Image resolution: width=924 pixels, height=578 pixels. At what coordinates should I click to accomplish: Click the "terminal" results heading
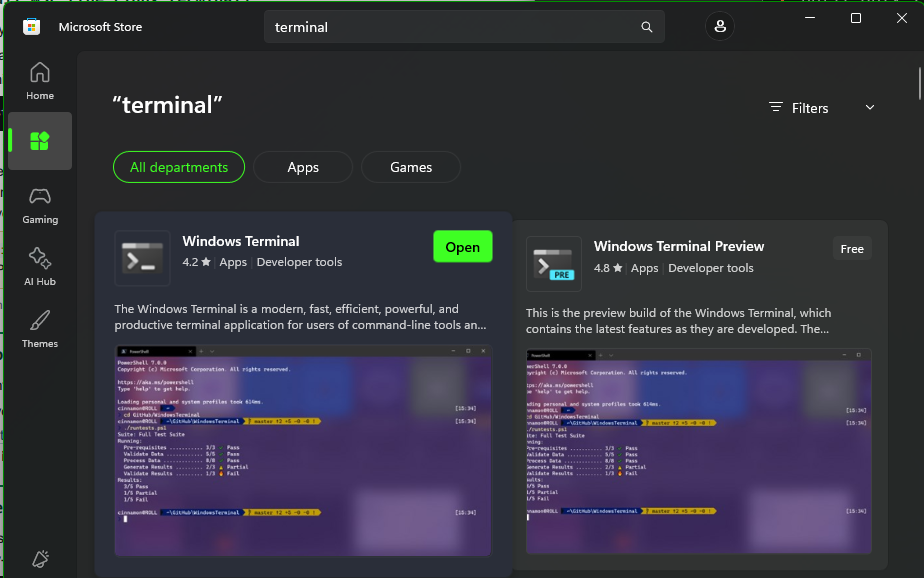click(167, 105)
